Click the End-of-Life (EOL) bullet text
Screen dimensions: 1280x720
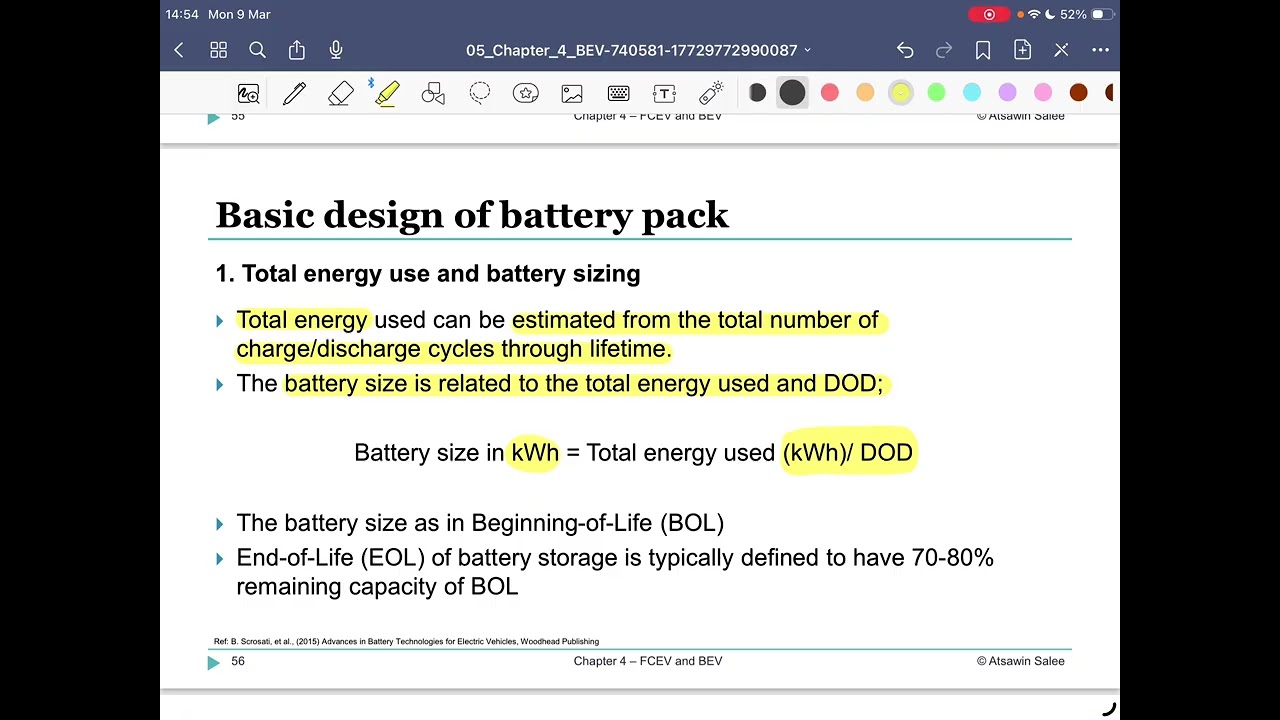tap(615, 572)
